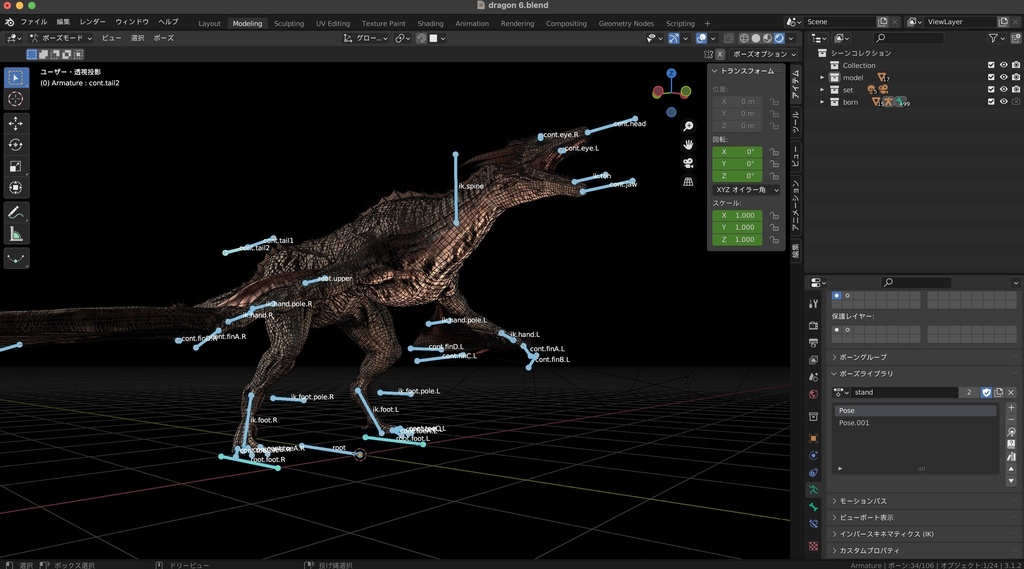This screenshot has width=1024, height=569.
Task: Choose the Rotate tool
Action: [x=16, y=145]
